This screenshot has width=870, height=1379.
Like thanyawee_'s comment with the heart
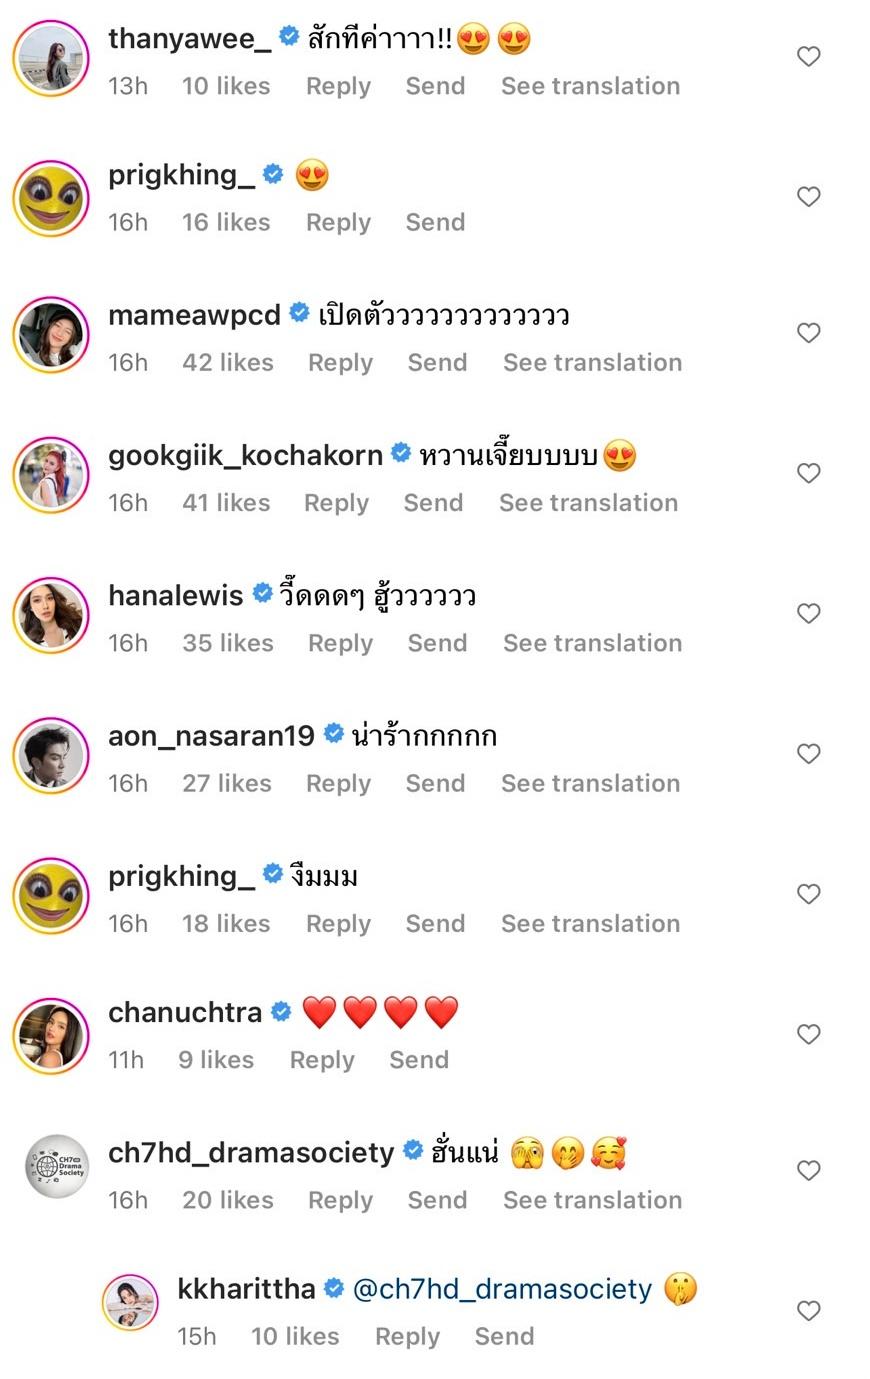pos(808,57)
